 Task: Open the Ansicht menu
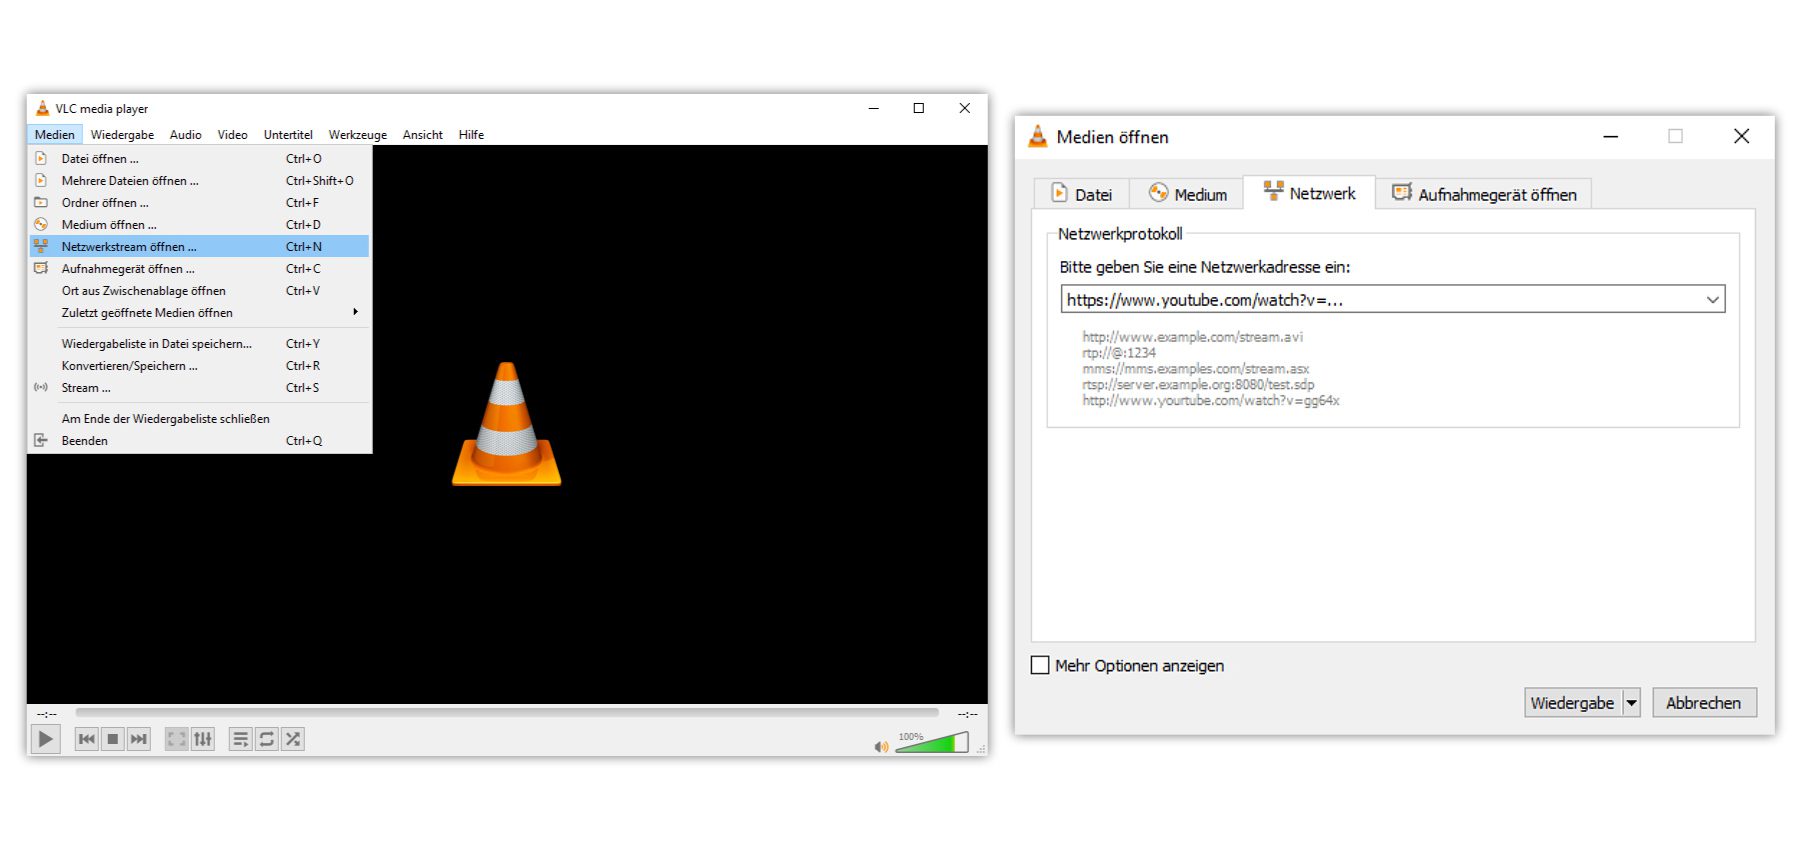pos(422,134)
